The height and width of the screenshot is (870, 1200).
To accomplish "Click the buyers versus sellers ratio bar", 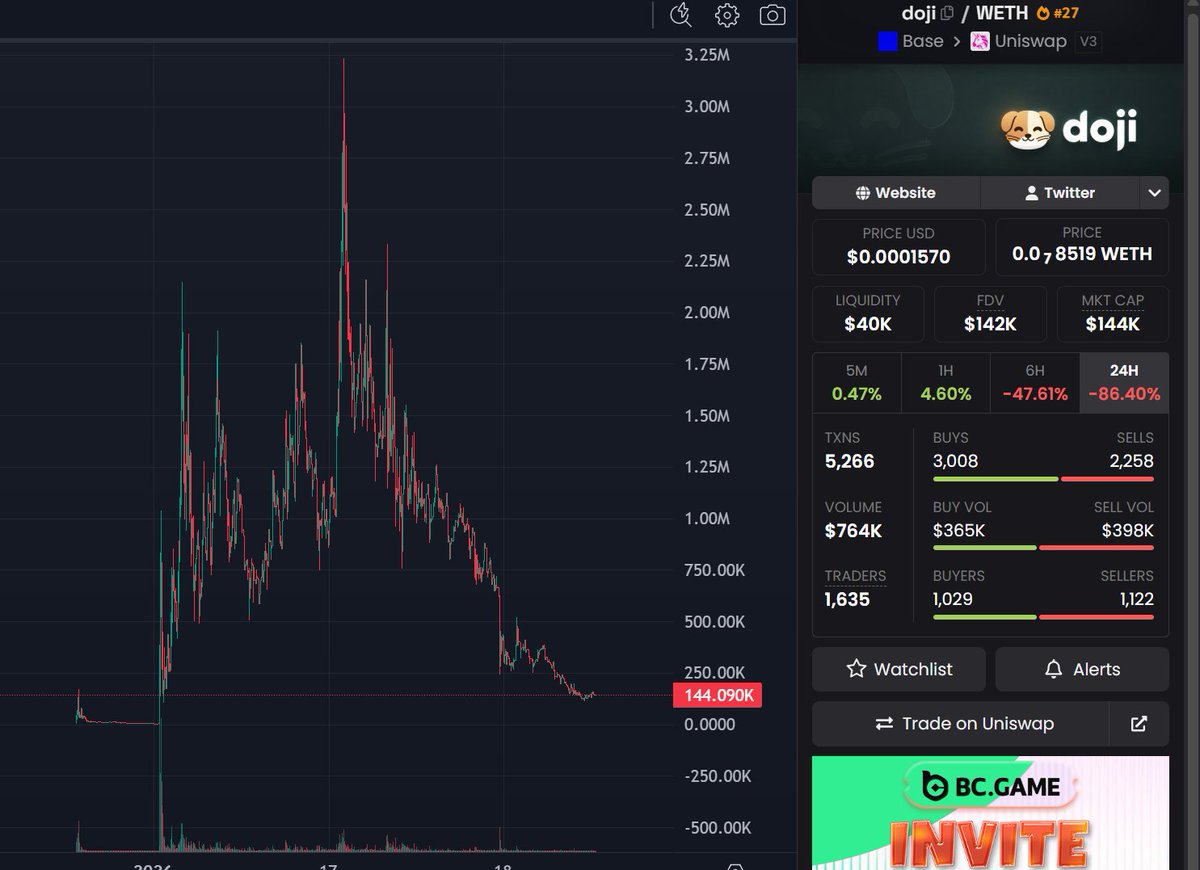I will coord(1043,616).
